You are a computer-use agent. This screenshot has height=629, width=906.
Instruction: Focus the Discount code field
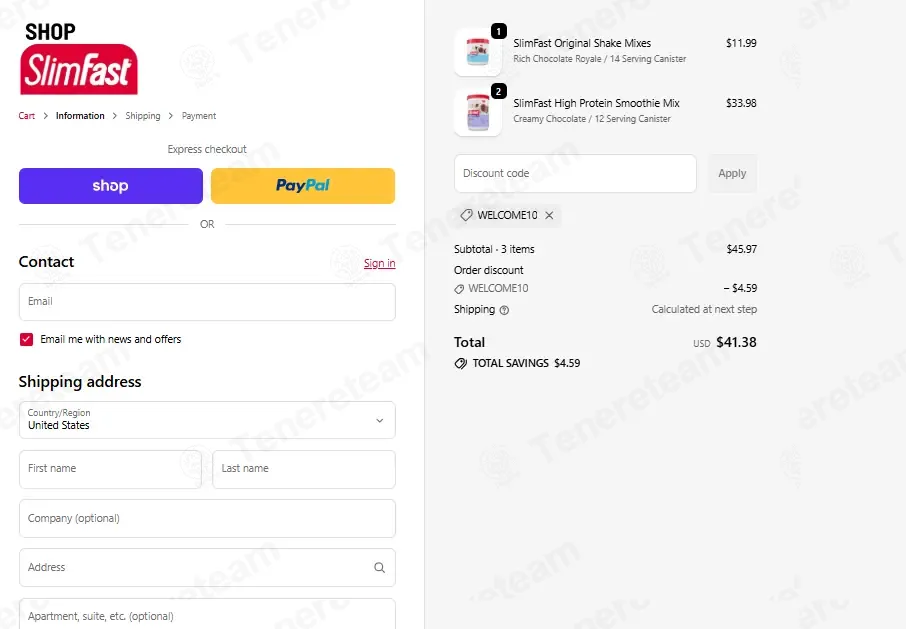575,173
